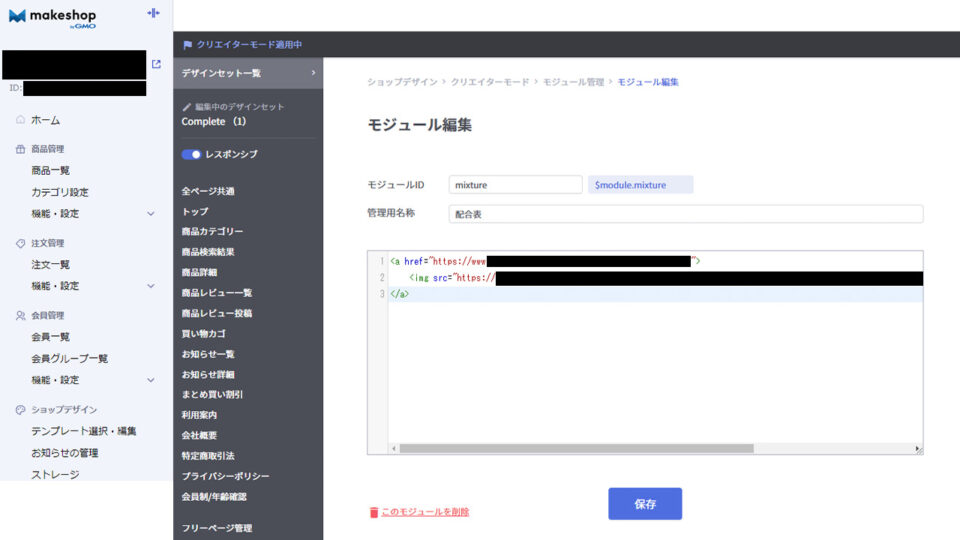Screen dimensions: 960x540
Task: Click モジュール管理 breadcrumb link
Action: [x=571, y=82]
